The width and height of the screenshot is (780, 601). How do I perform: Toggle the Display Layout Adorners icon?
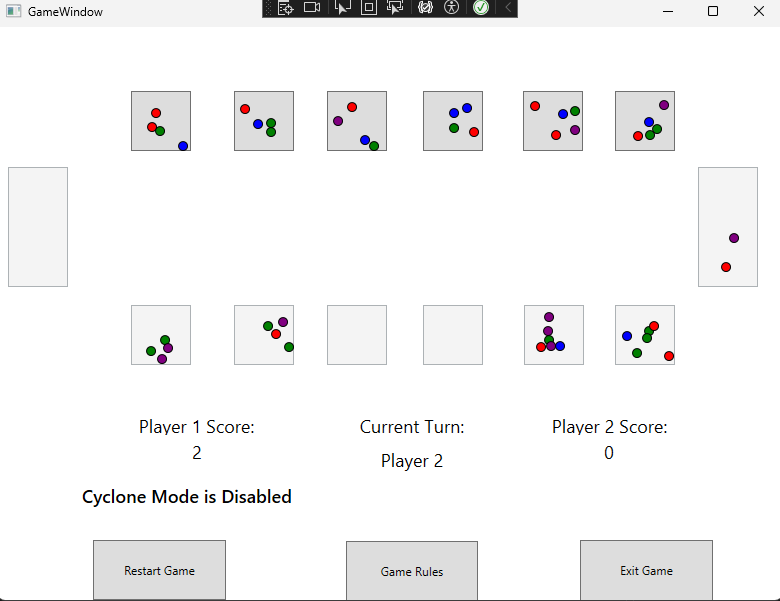pos(369,8)
